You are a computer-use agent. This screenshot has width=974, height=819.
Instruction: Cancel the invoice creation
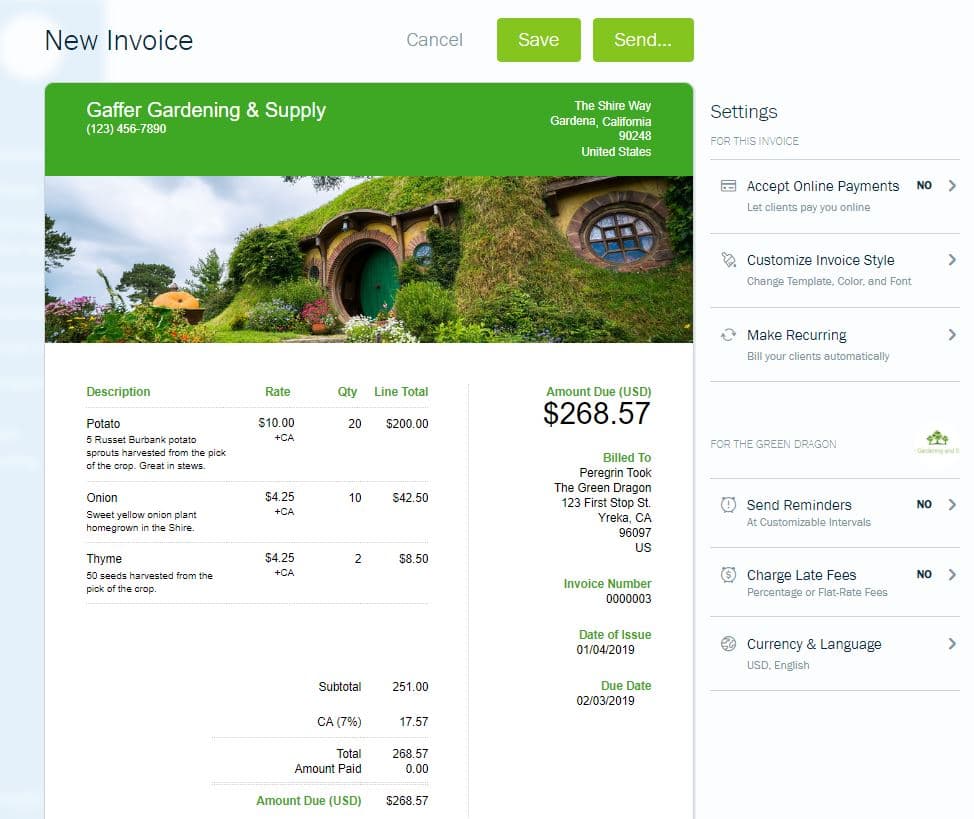(434, 40)
